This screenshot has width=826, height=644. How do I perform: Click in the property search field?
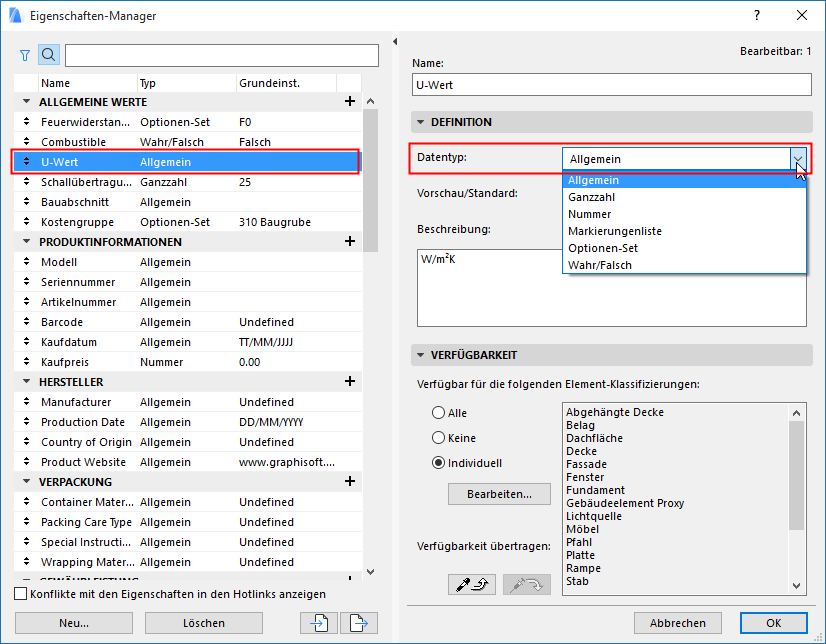(x=222, y=55)
